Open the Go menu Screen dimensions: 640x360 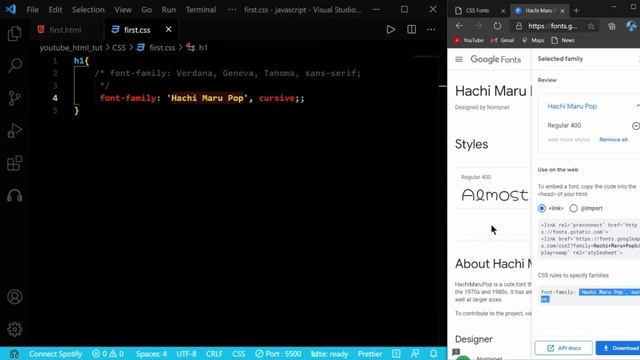click(147, 10)
